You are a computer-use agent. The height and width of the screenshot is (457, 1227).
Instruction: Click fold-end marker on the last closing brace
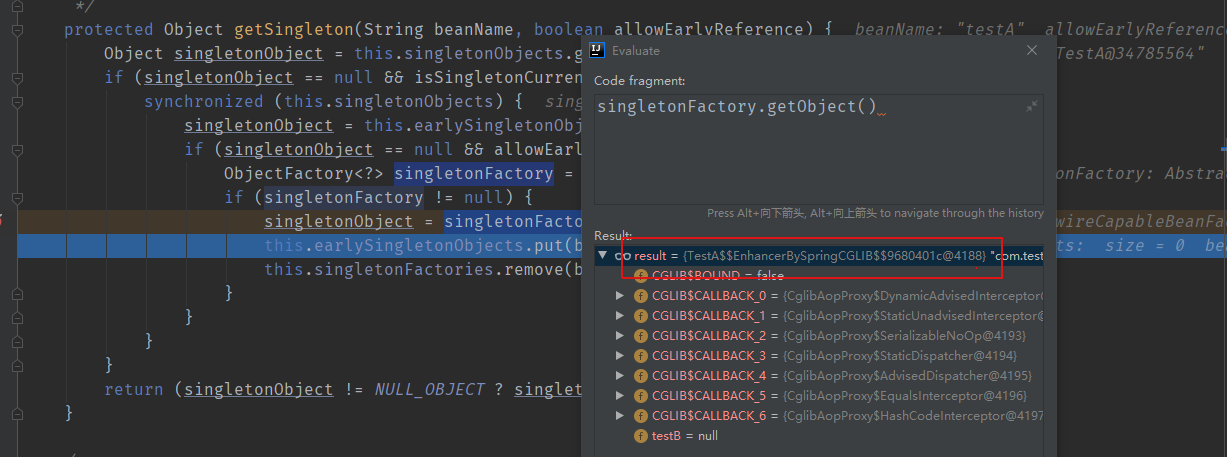point(19,412)
